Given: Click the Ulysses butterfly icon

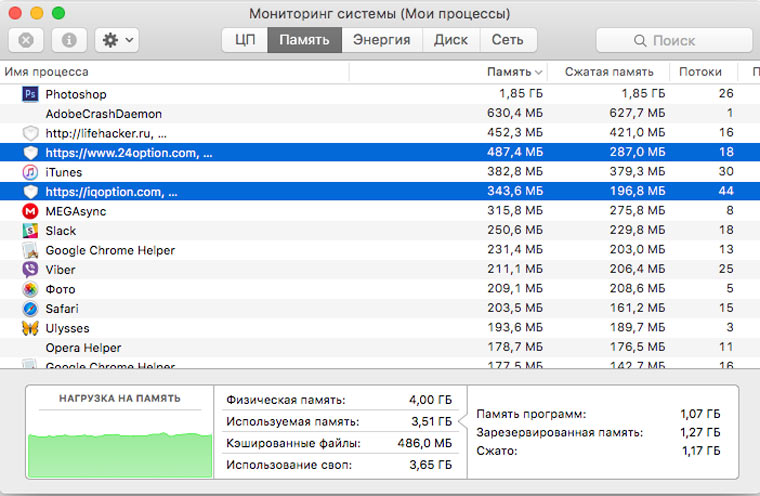Looking at the screenshot, I should [x=30, y=328].
